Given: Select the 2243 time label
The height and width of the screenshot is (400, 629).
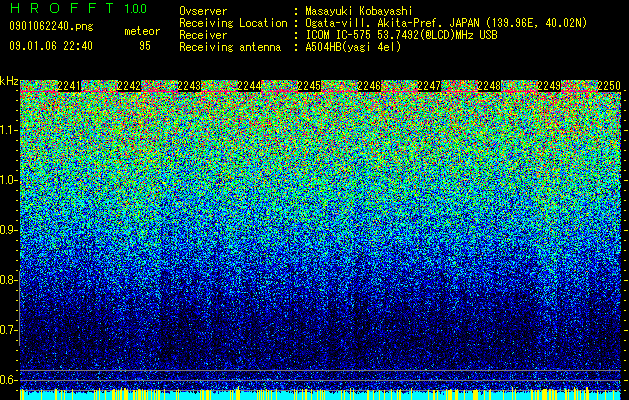Looking at the screenshot, I should [x=189, y=86].
